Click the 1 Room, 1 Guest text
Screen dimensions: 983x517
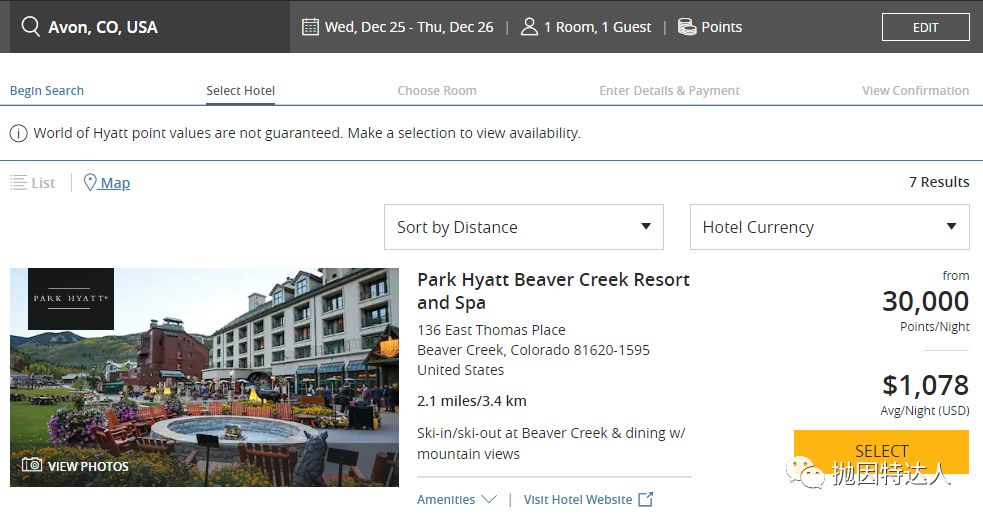597,27
